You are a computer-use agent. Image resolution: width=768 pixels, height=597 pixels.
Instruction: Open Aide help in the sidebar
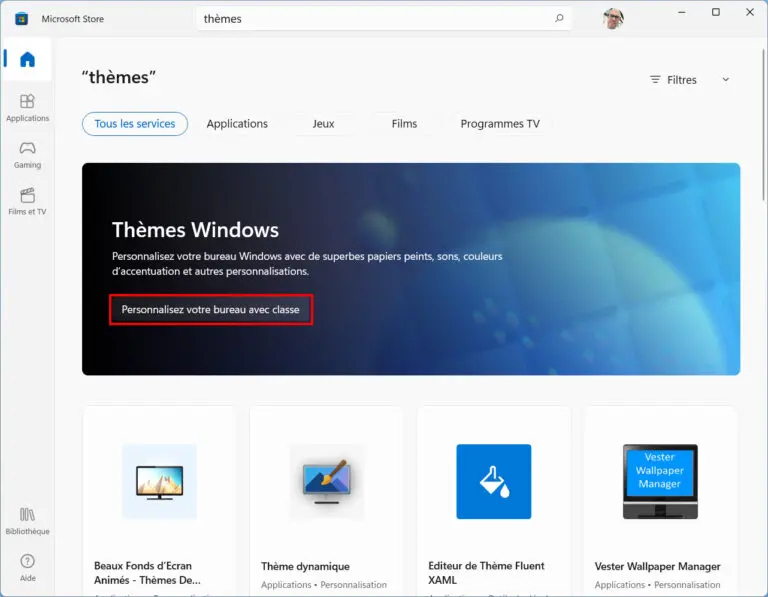27,567
